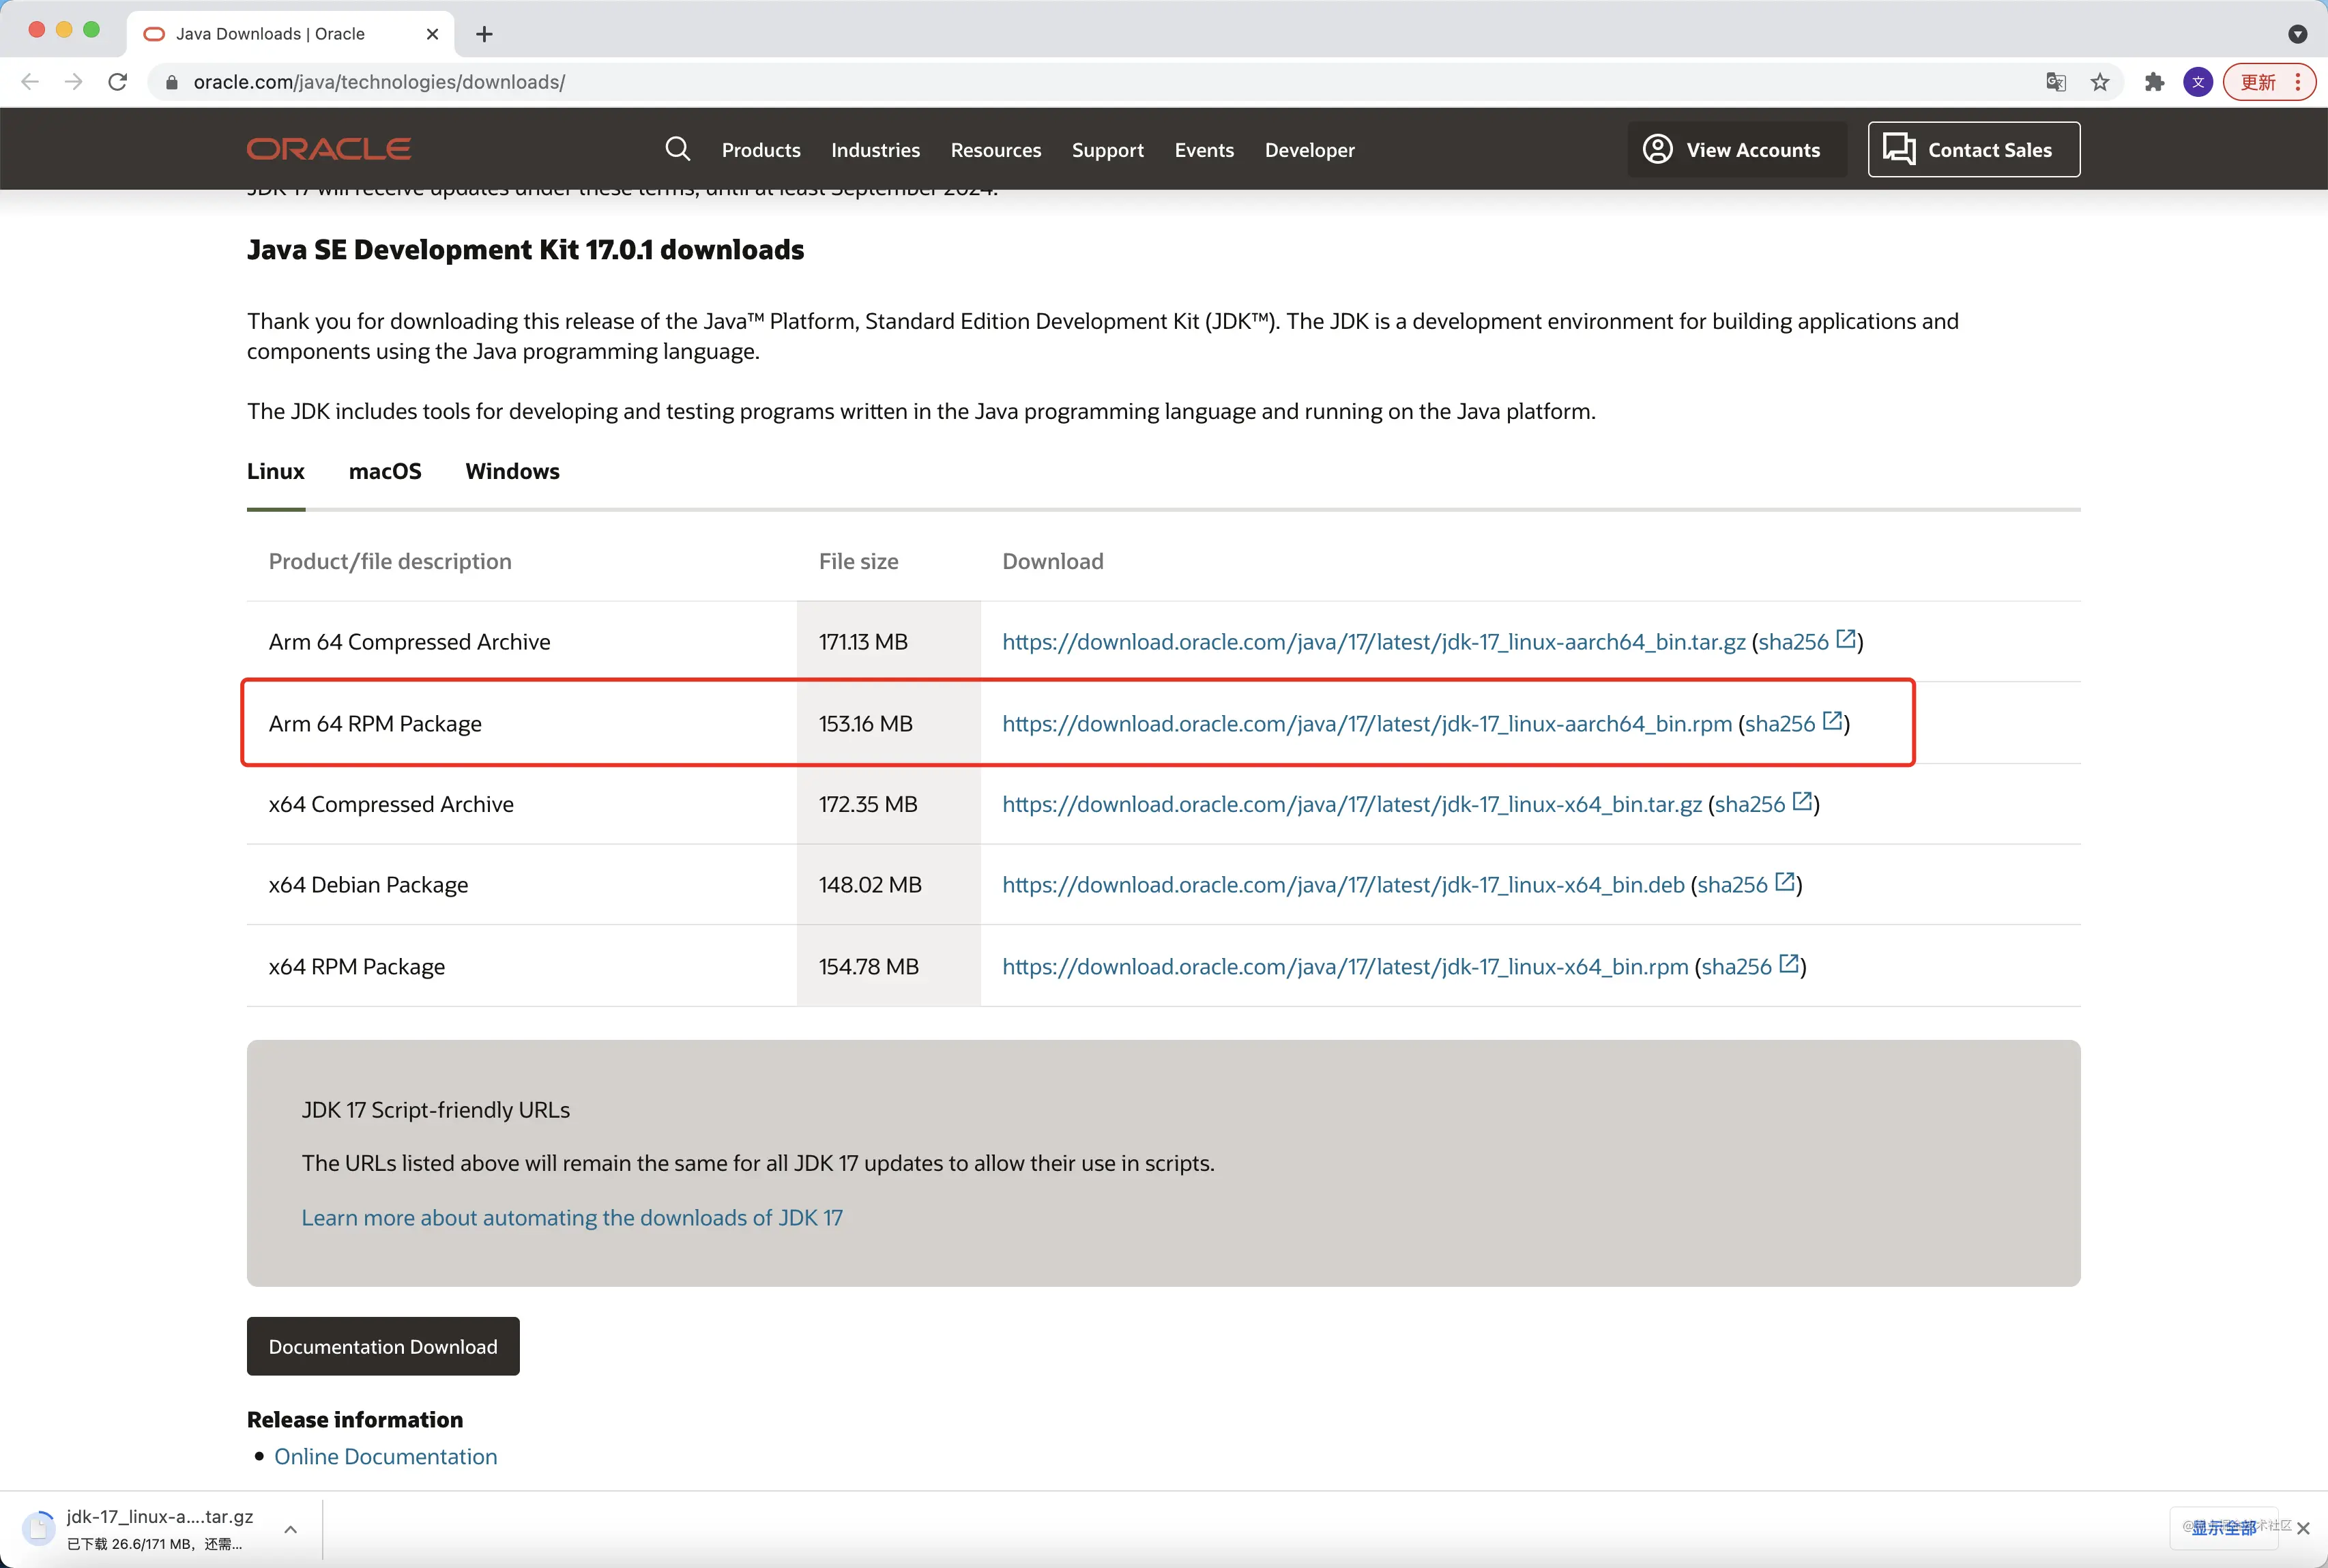Click the address bar URL field

pos(1100,82)
